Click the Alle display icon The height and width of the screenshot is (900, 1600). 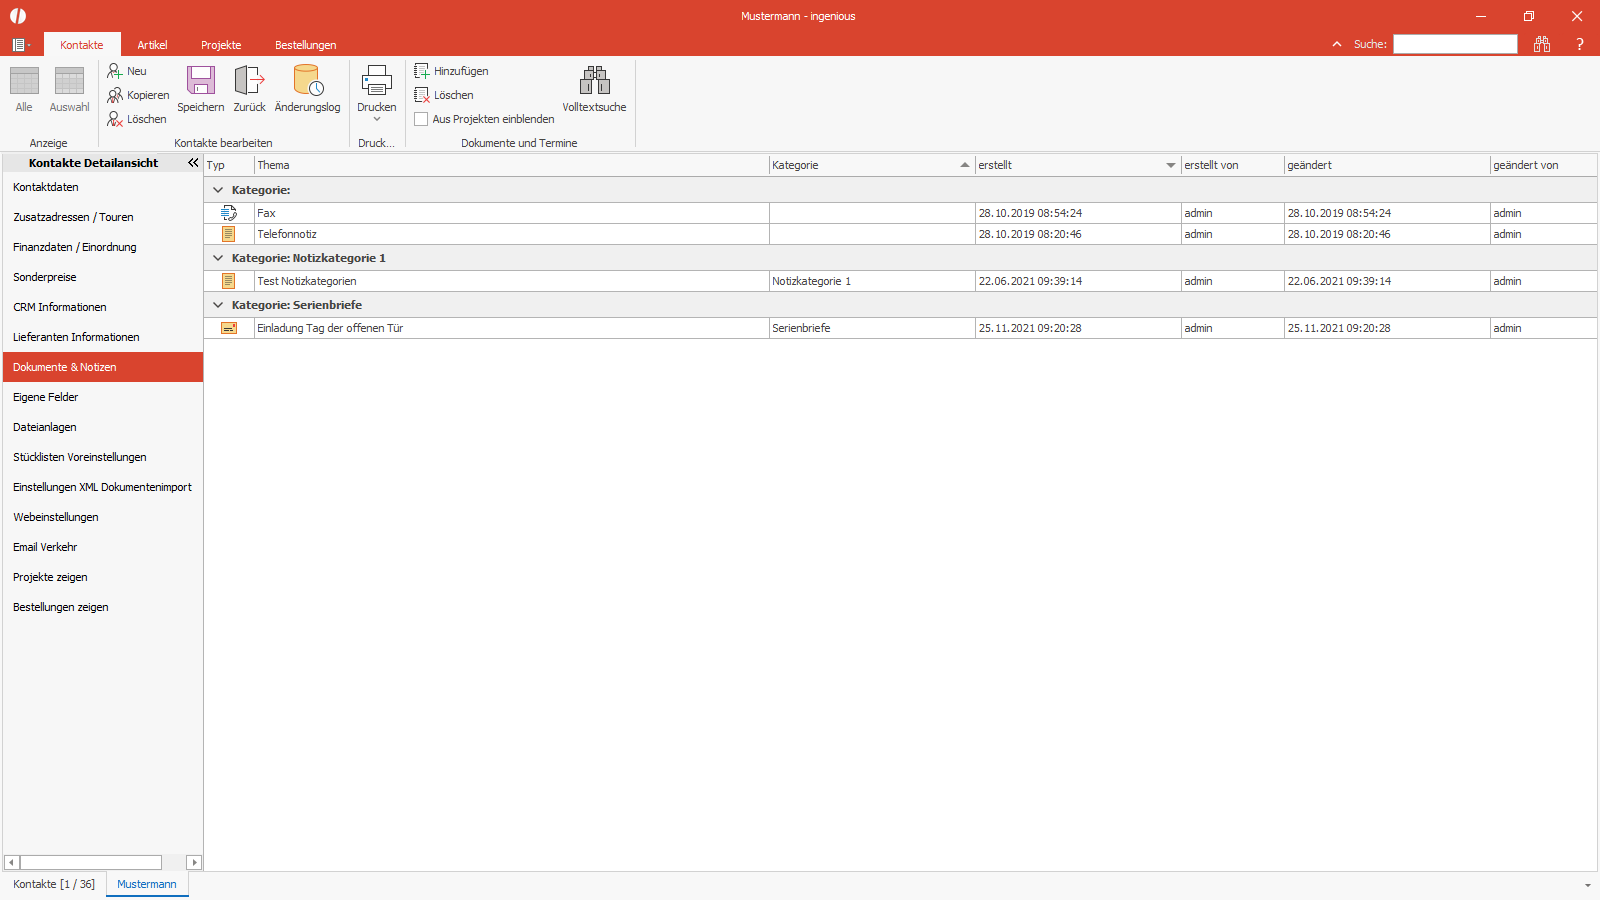tap(24, 81)
